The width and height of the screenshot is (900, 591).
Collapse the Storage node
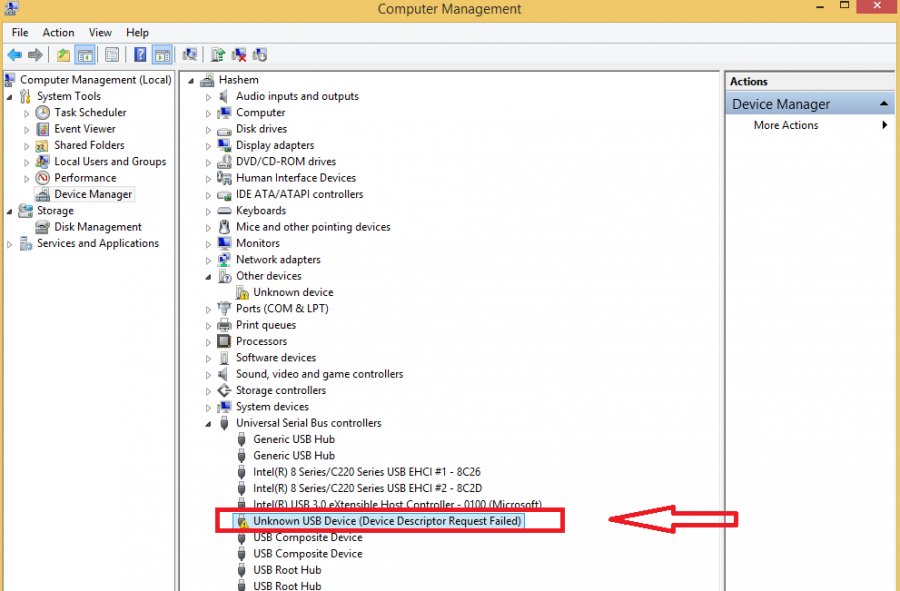click(x=9, y=211)
